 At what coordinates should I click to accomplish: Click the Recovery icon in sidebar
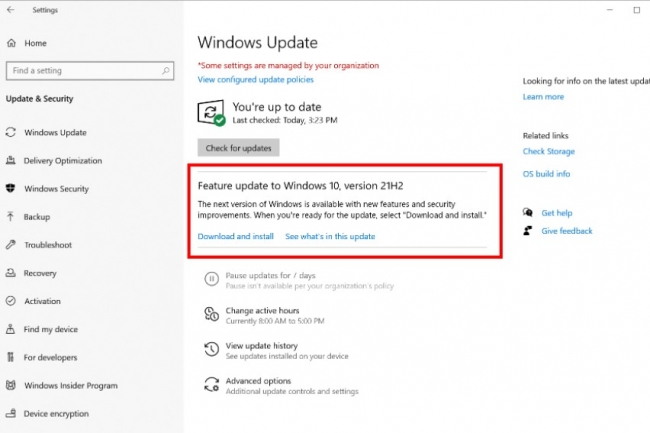pyautogui.click(x=11, y=273)
